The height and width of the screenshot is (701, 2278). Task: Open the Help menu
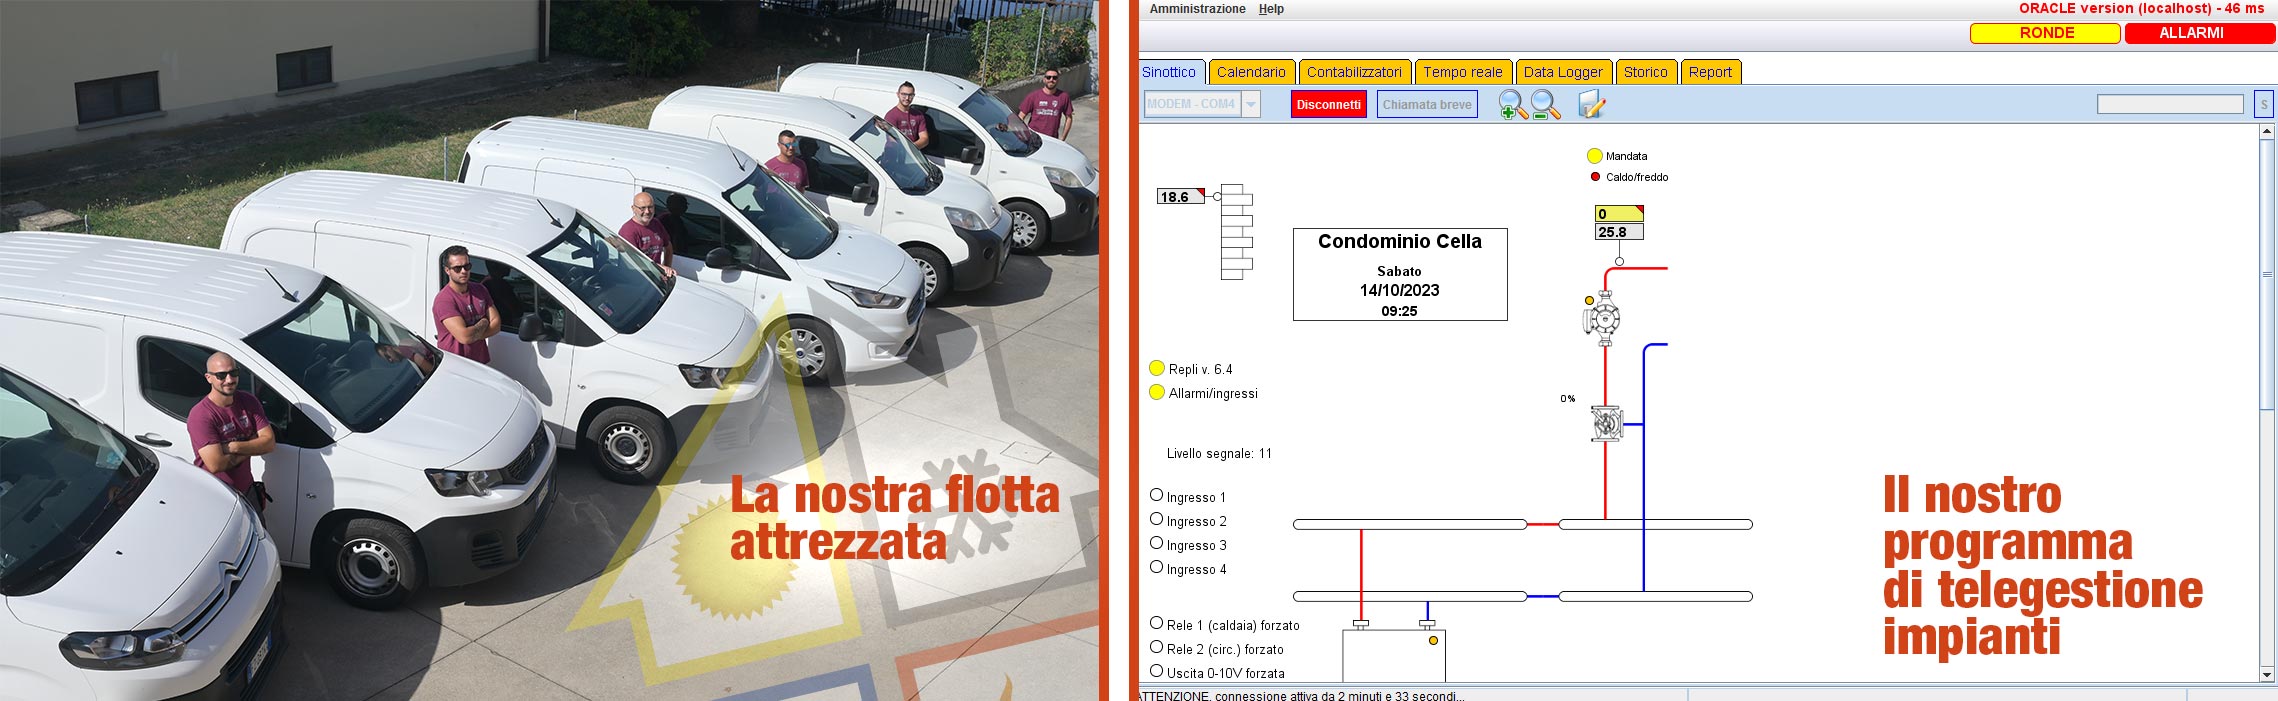(1271, 9)
